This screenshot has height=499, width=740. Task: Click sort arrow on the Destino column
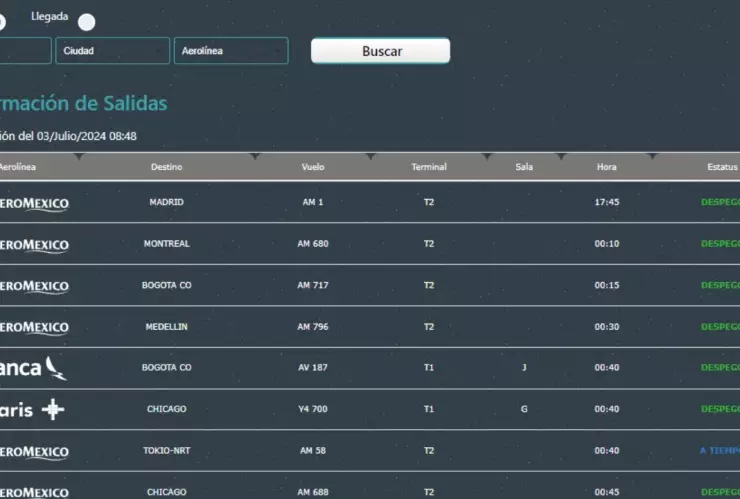click(254, 156)
